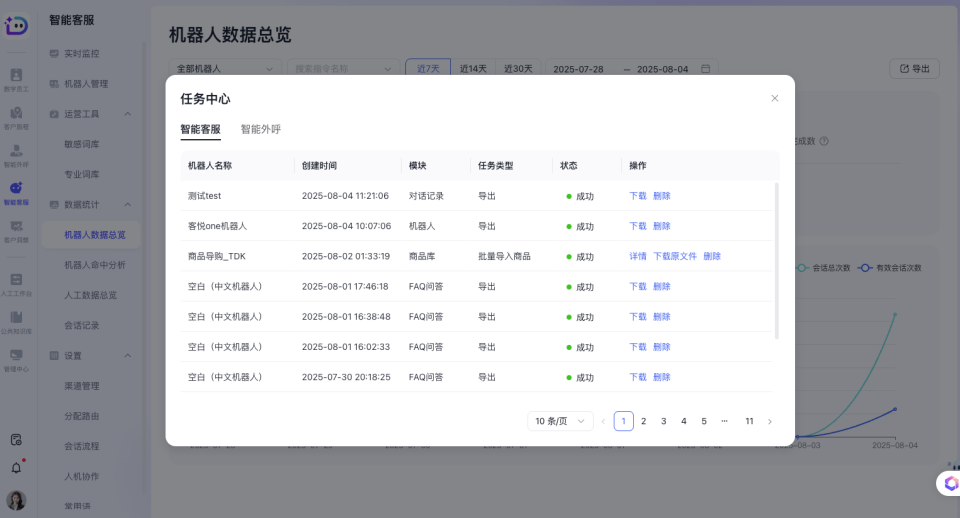
Task: Click the app logo at top-left
Action: click(16, 25)
